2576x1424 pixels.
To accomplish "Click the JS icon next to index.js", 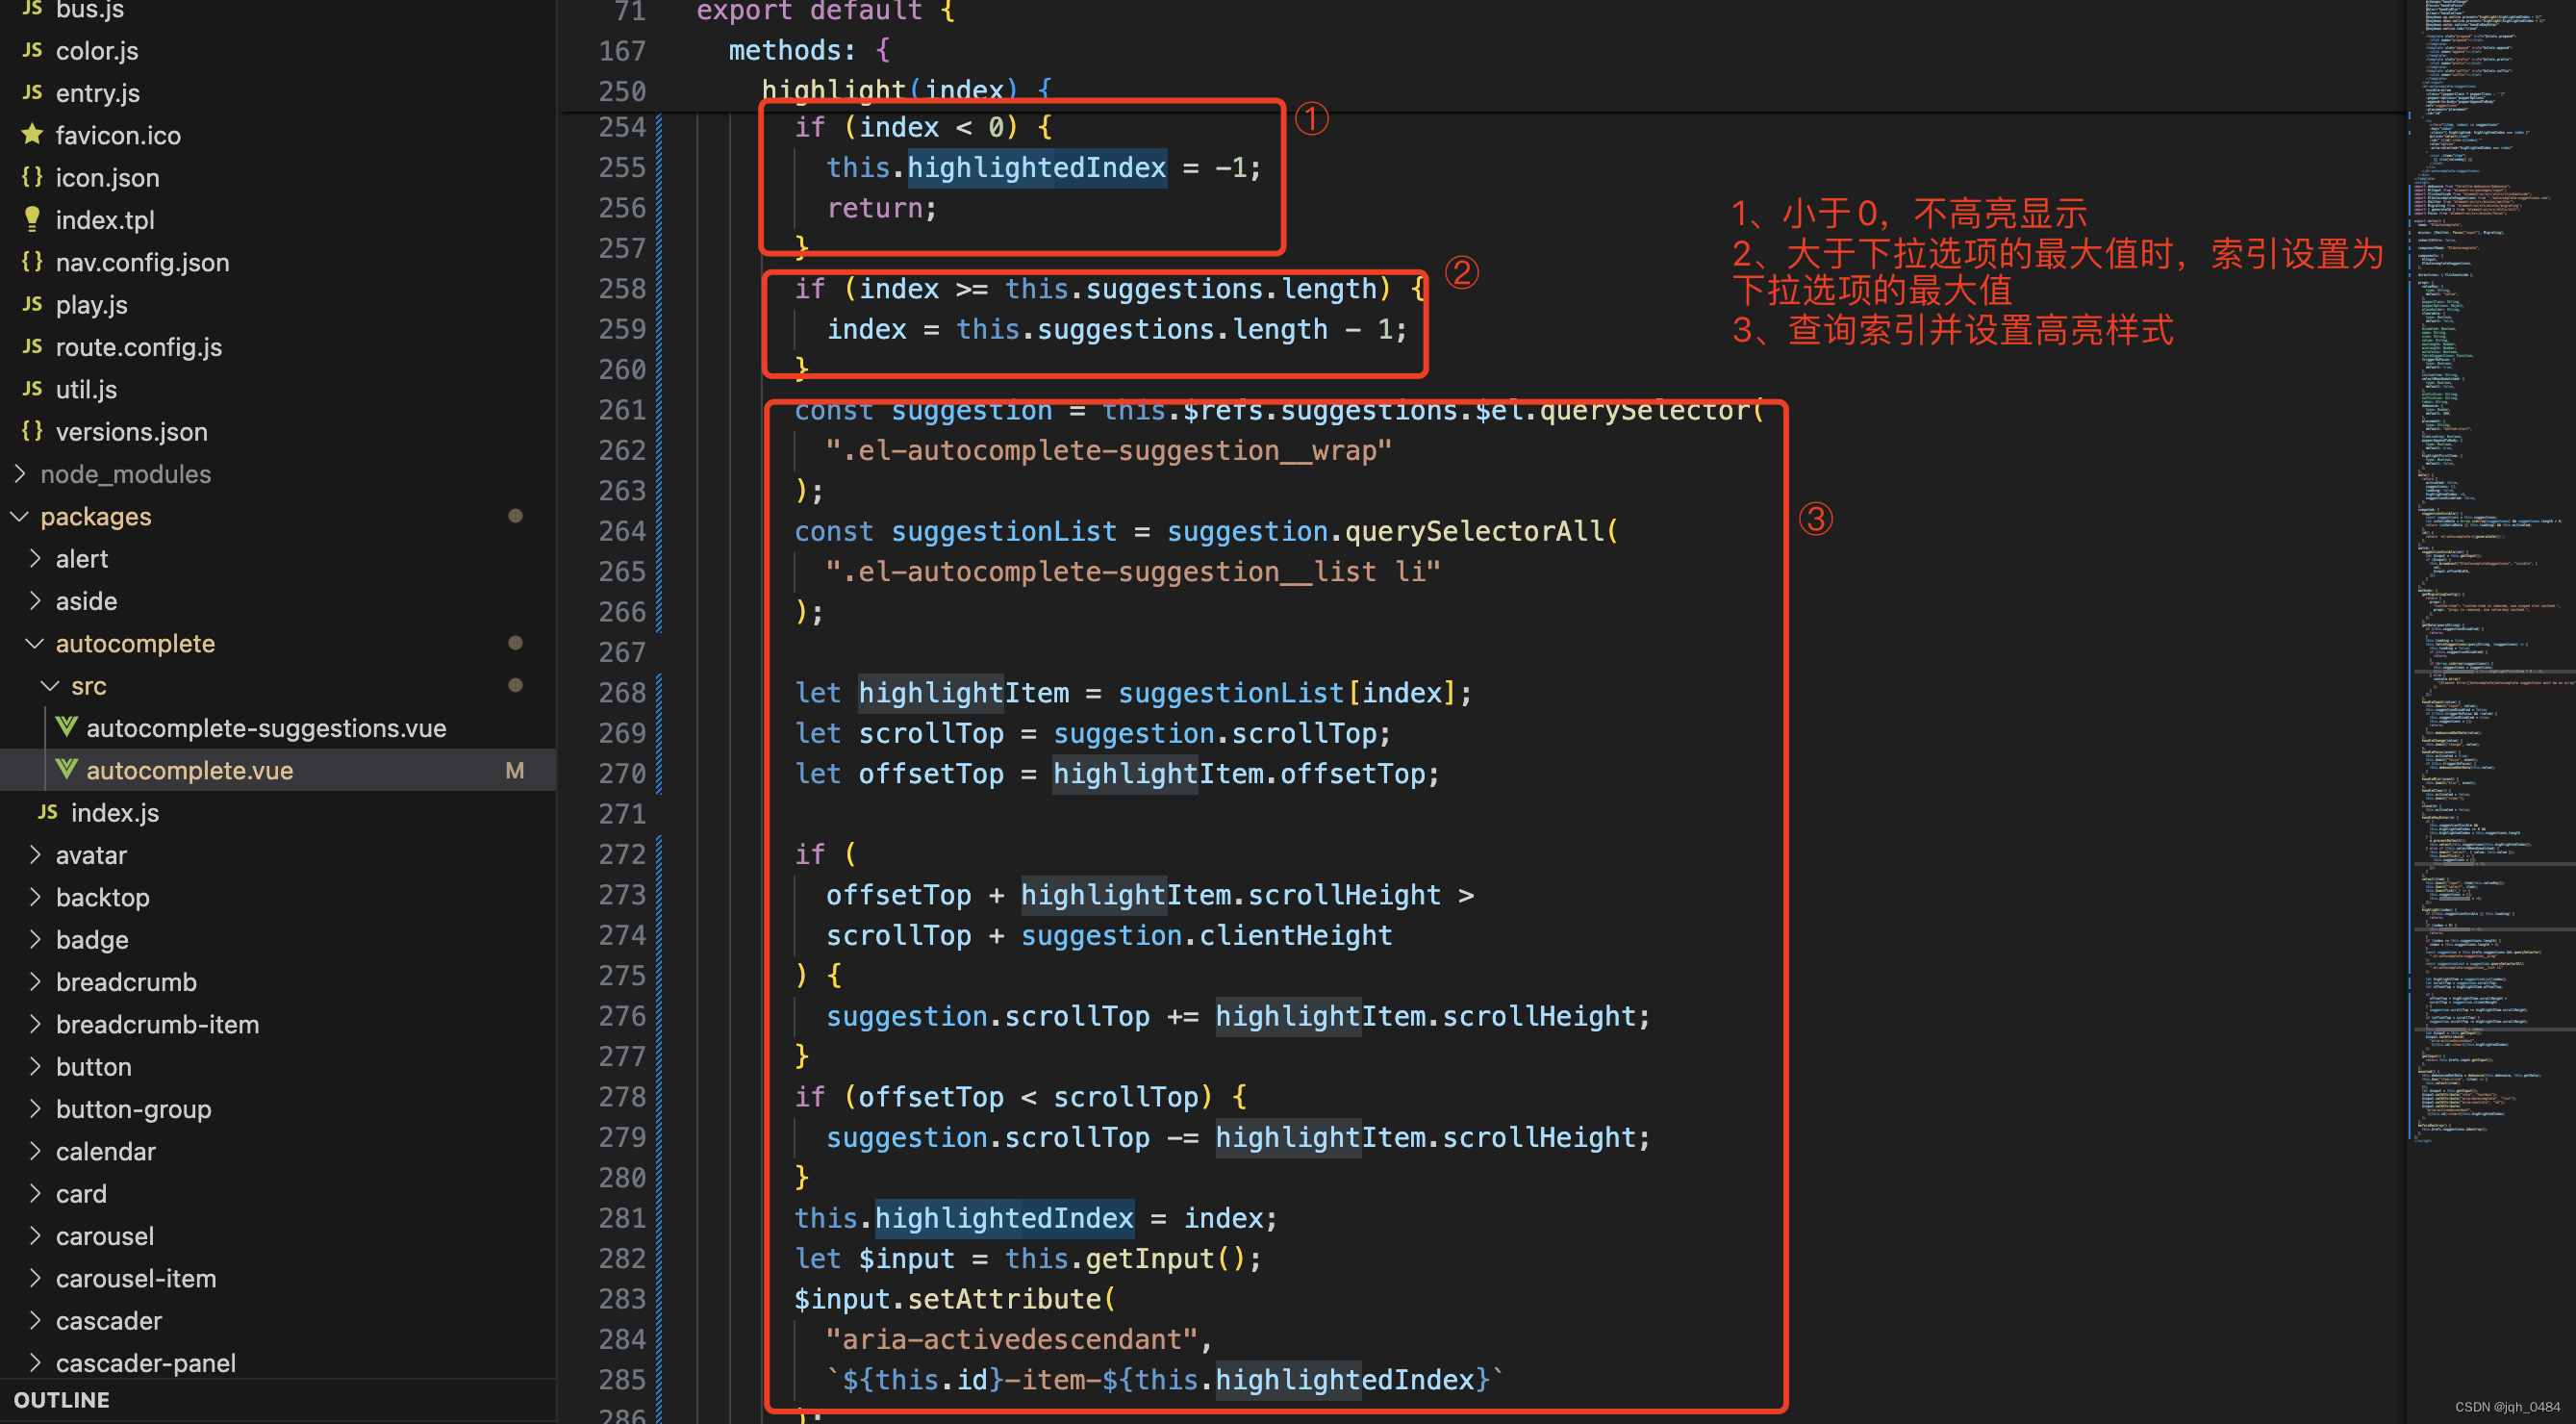I will click(46, 813).
